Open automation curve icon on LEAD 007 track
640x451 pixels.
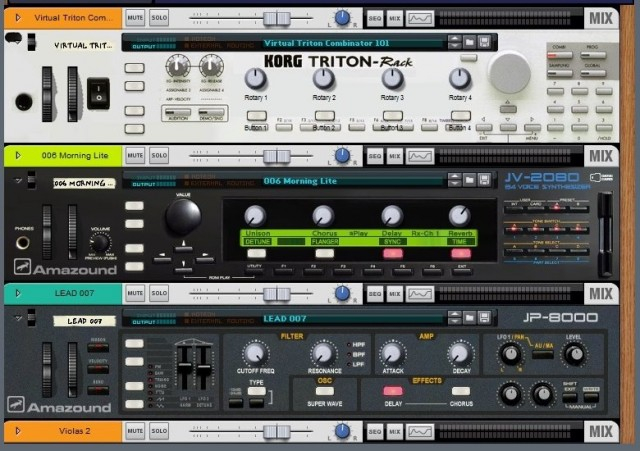421,293
